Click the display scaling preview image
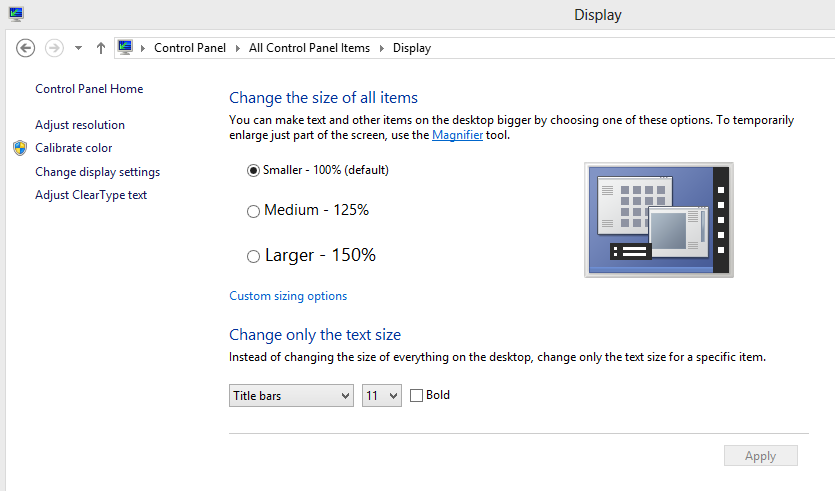Screen dimensions: 835x491 point(659,220)
